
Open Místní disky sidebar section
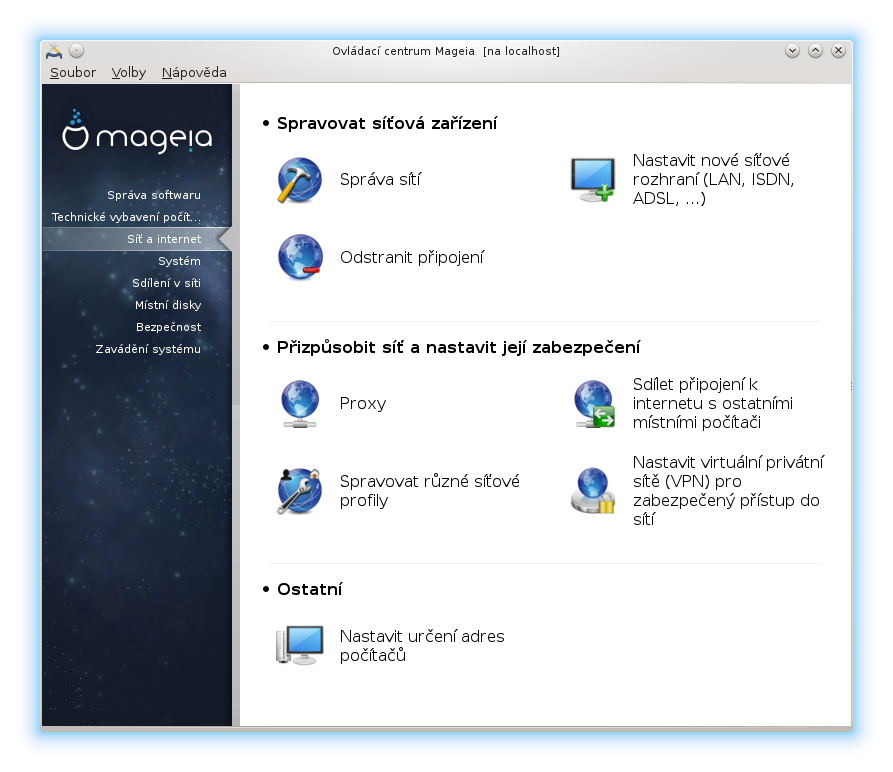[x=168, y=305]
